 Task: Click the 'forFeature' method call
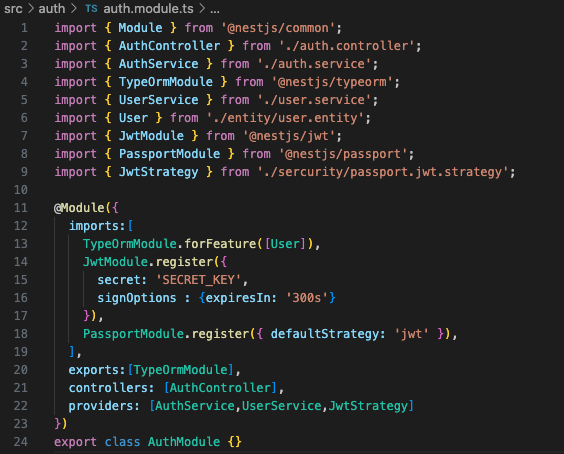click(x=220, y=244)
